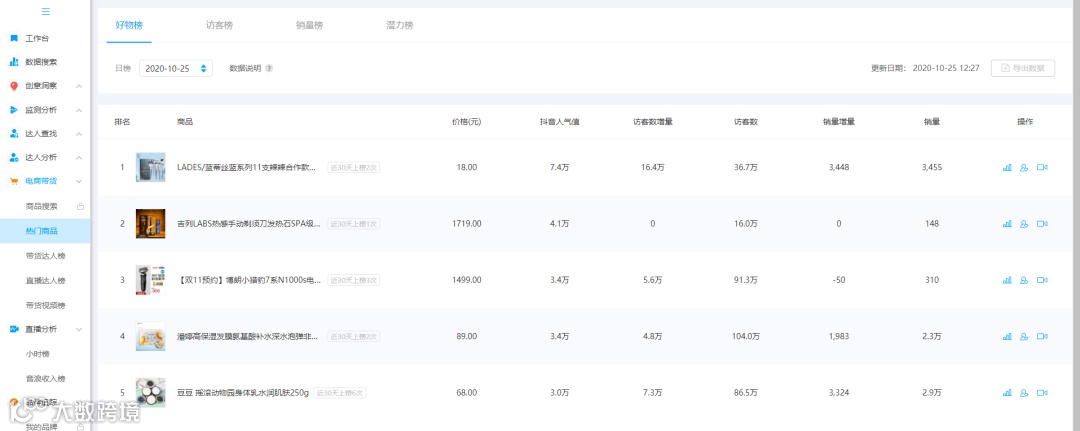This screenshot has height=431, width=1080.
Task: Open video icon for 吉列LABS product row
Action: 1042,224
